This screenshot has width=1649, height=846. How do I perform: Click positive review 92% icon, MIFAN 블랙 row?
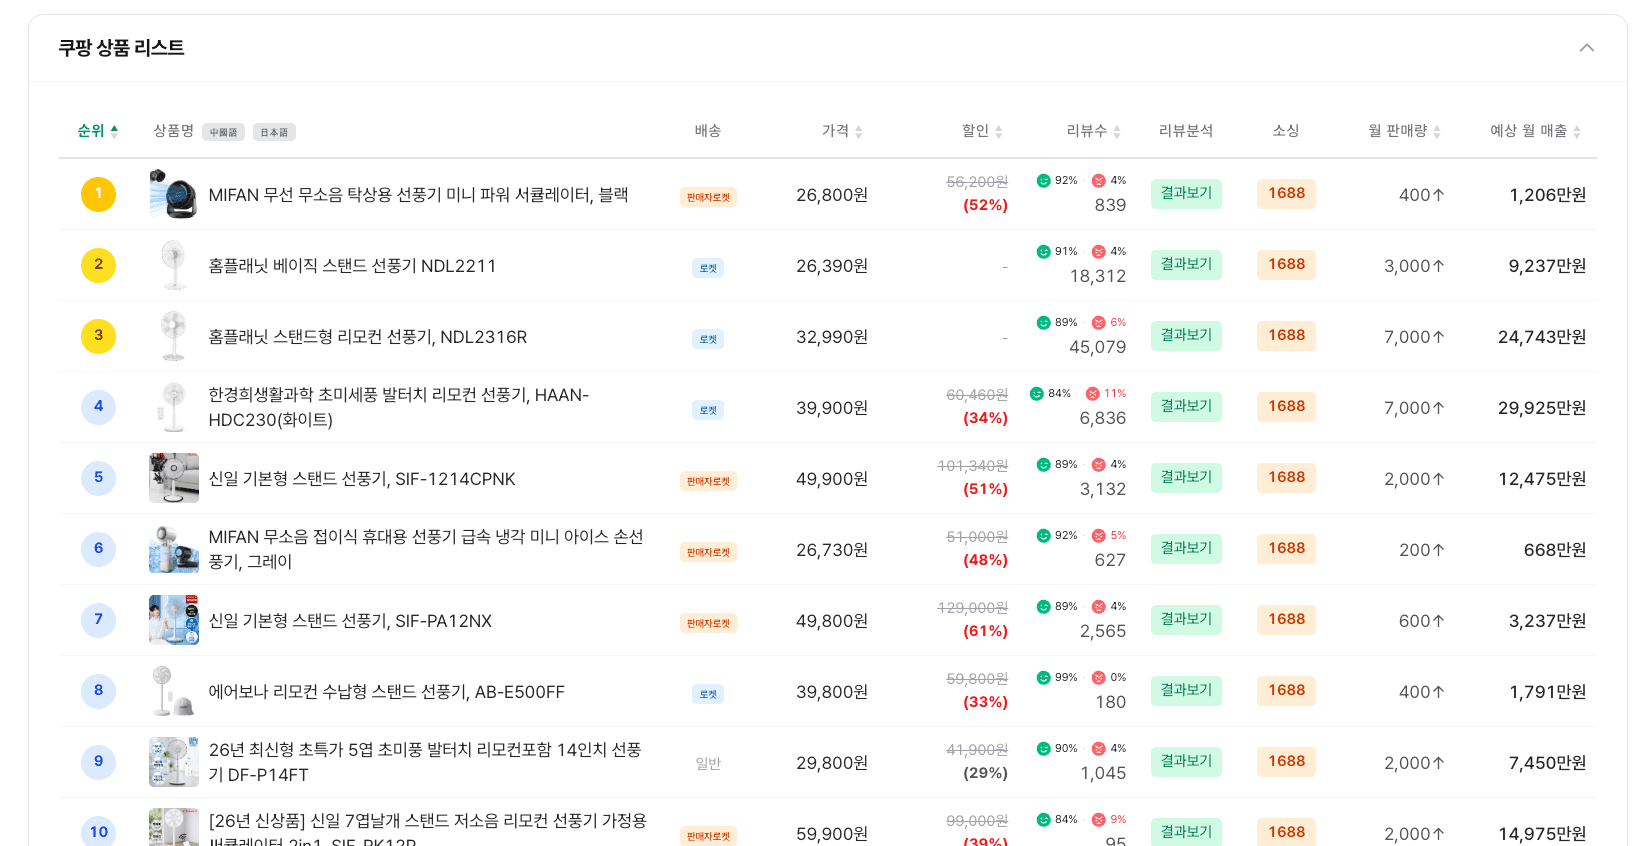click(x=1043, y=181)
